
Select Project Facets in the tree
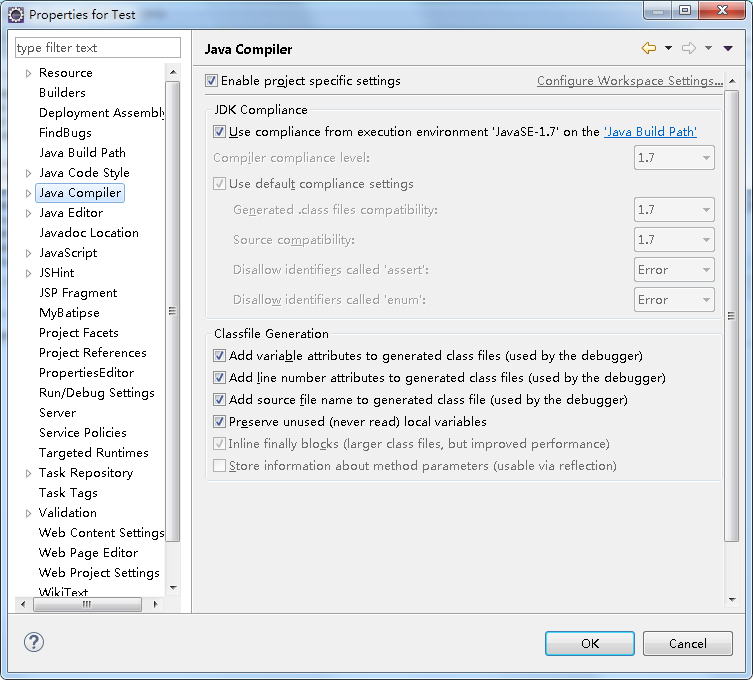tap(79, 333)
